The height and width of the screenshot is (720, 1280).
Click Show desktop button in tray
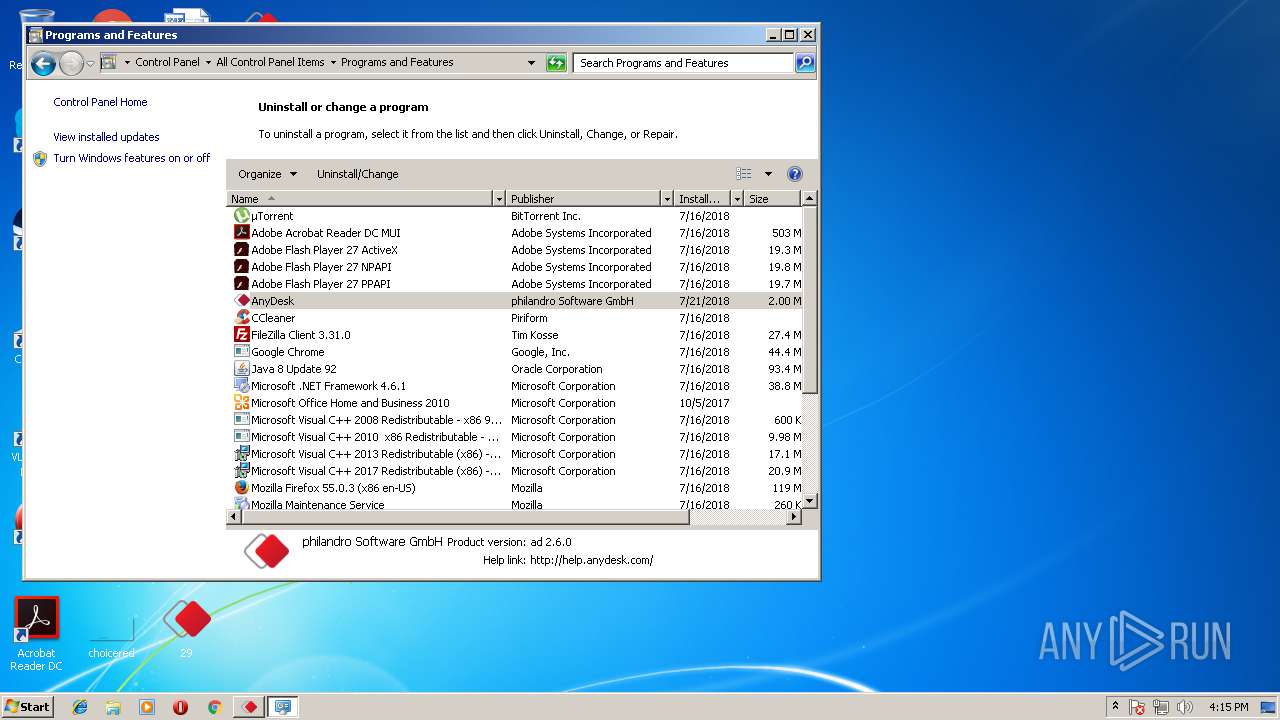[1269, 707]
